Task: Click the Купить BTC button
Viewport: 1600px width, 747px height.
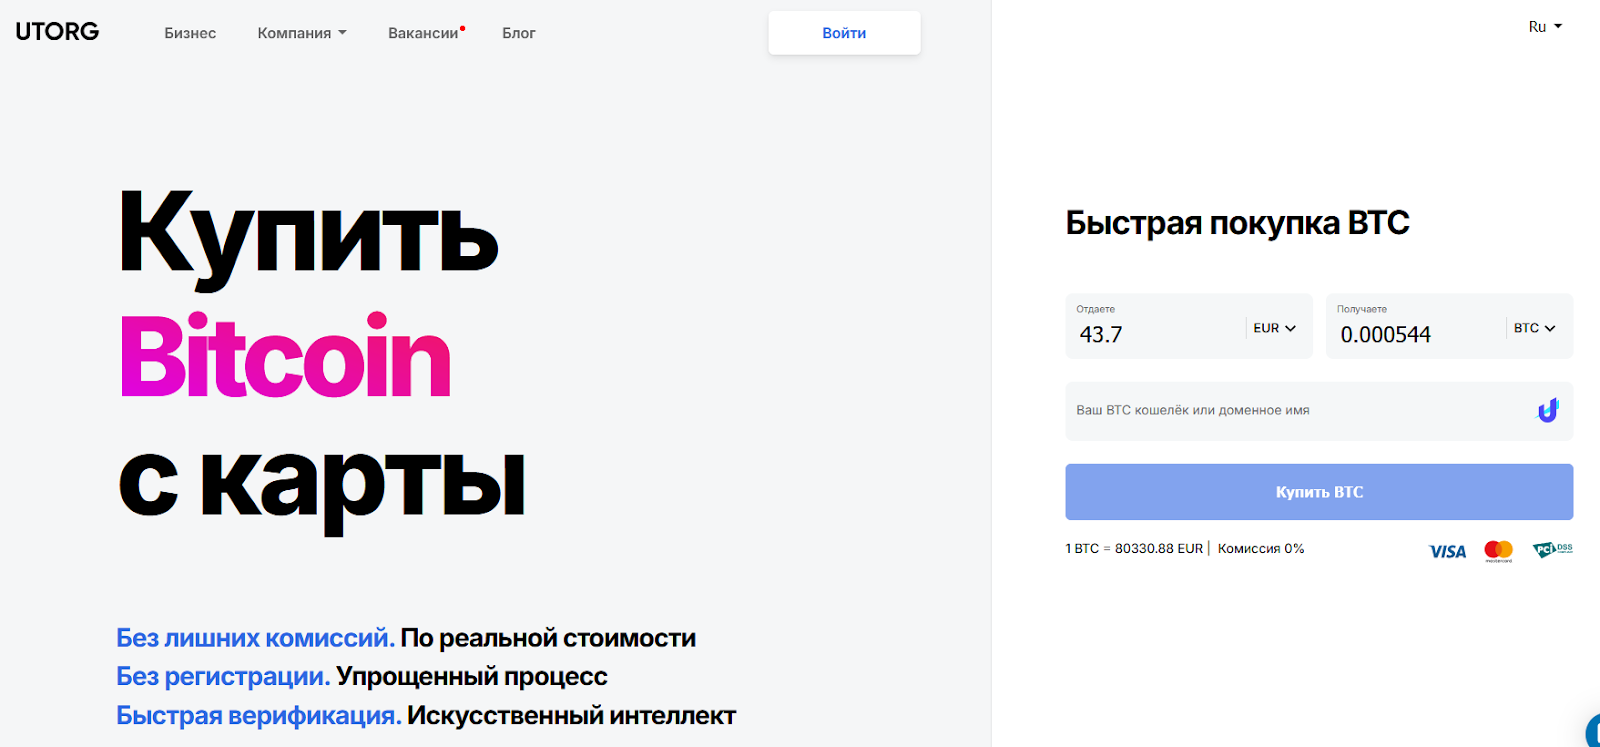Action: (1319, 492)
